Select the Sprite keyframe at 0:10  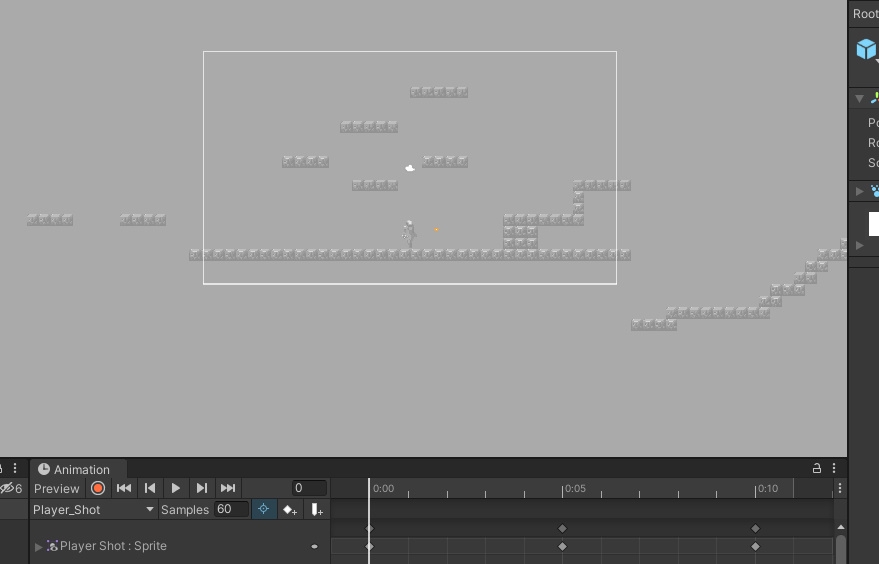coord(755,547)
